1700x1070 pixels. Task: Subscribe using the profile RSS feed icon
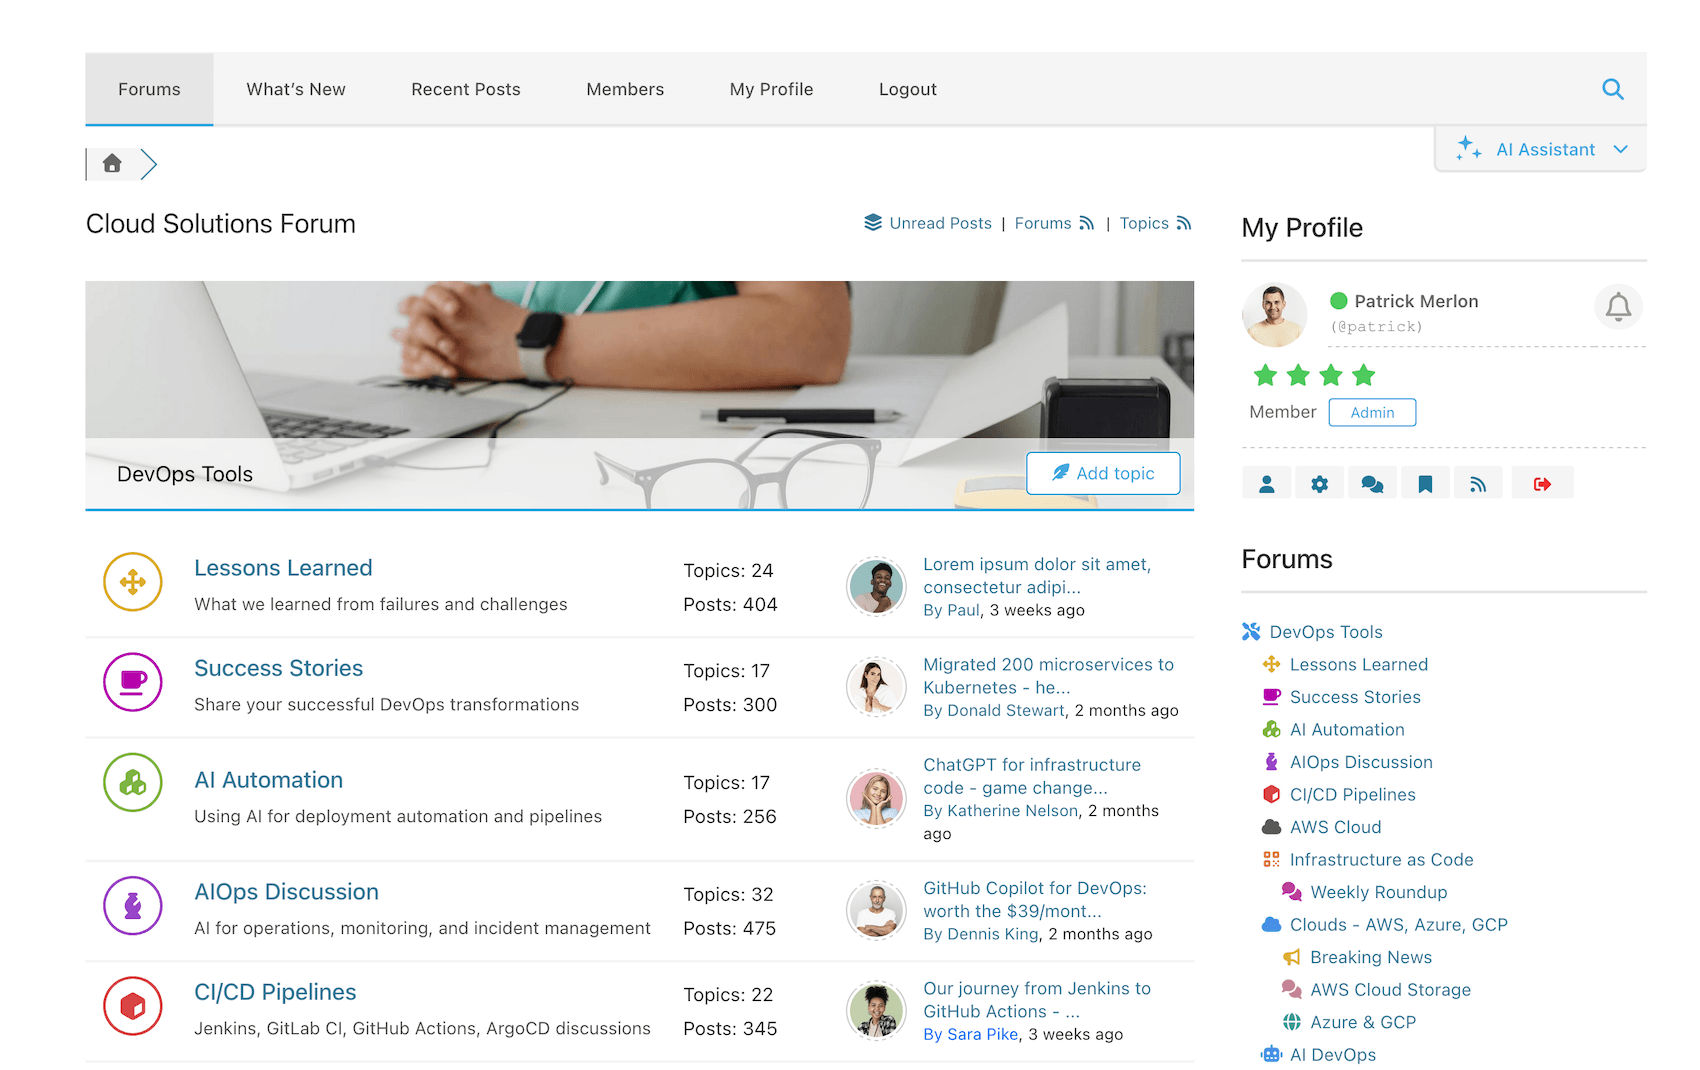[1478, 482]
